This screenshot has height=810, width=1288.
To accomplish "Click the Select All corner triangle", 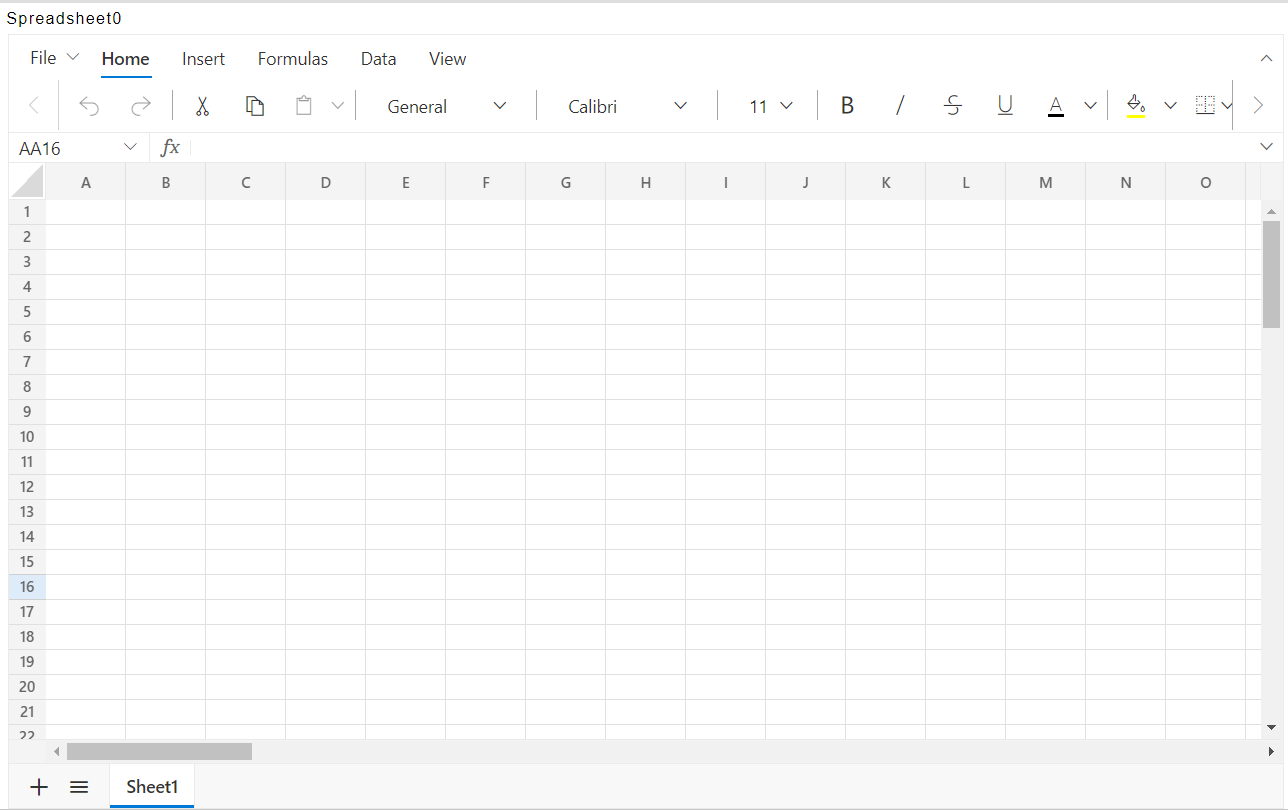I will pos(28,182).
